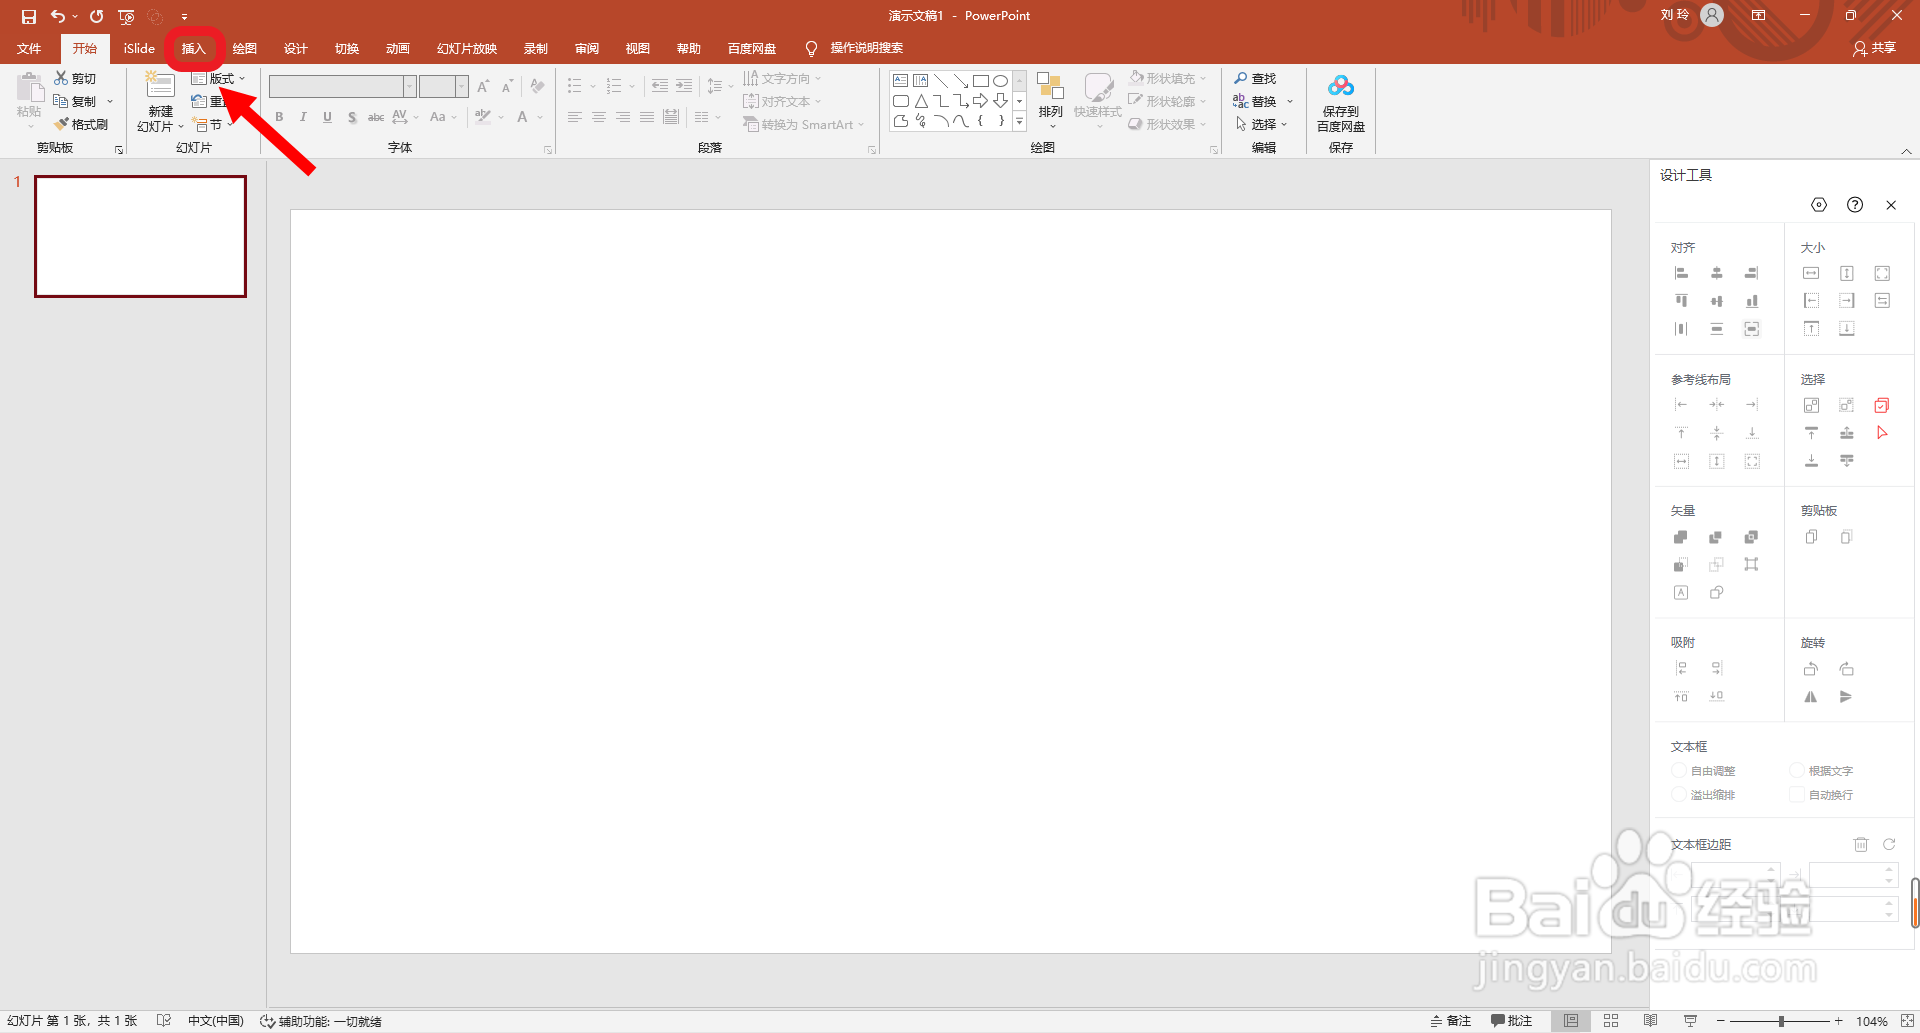Click the Tell Me lightbulb search (操作说明搜索)
Image resolution: width=1920 pixels, height=1033 pixels.
click(x=855, y=48)
